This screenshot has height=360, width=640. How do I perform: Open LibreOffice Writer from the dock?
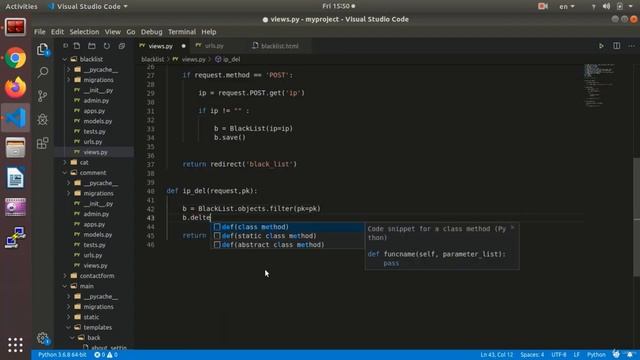tap(16, 178)
